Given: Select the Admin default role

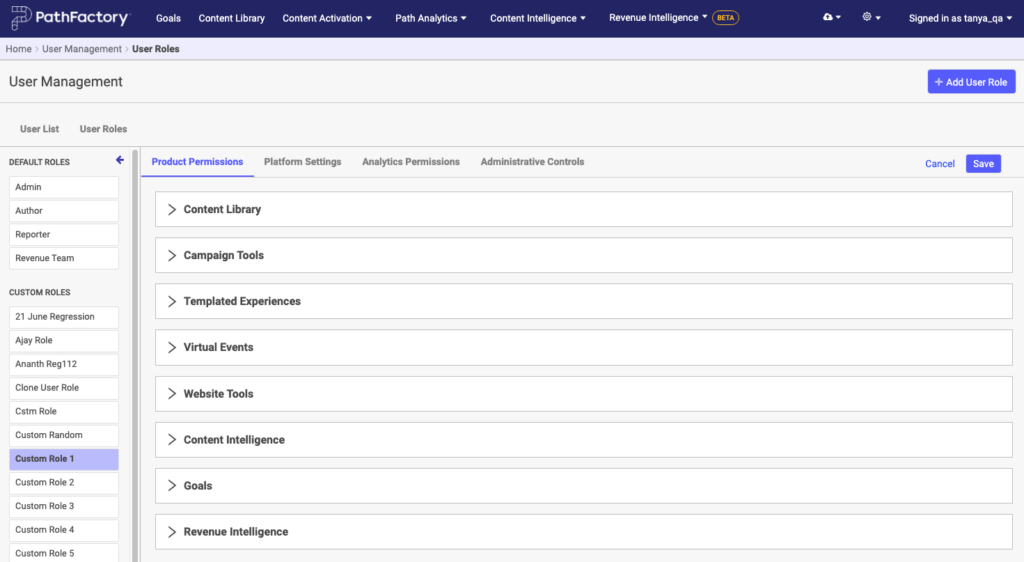Looking at the screenshot, I should 64,187.
